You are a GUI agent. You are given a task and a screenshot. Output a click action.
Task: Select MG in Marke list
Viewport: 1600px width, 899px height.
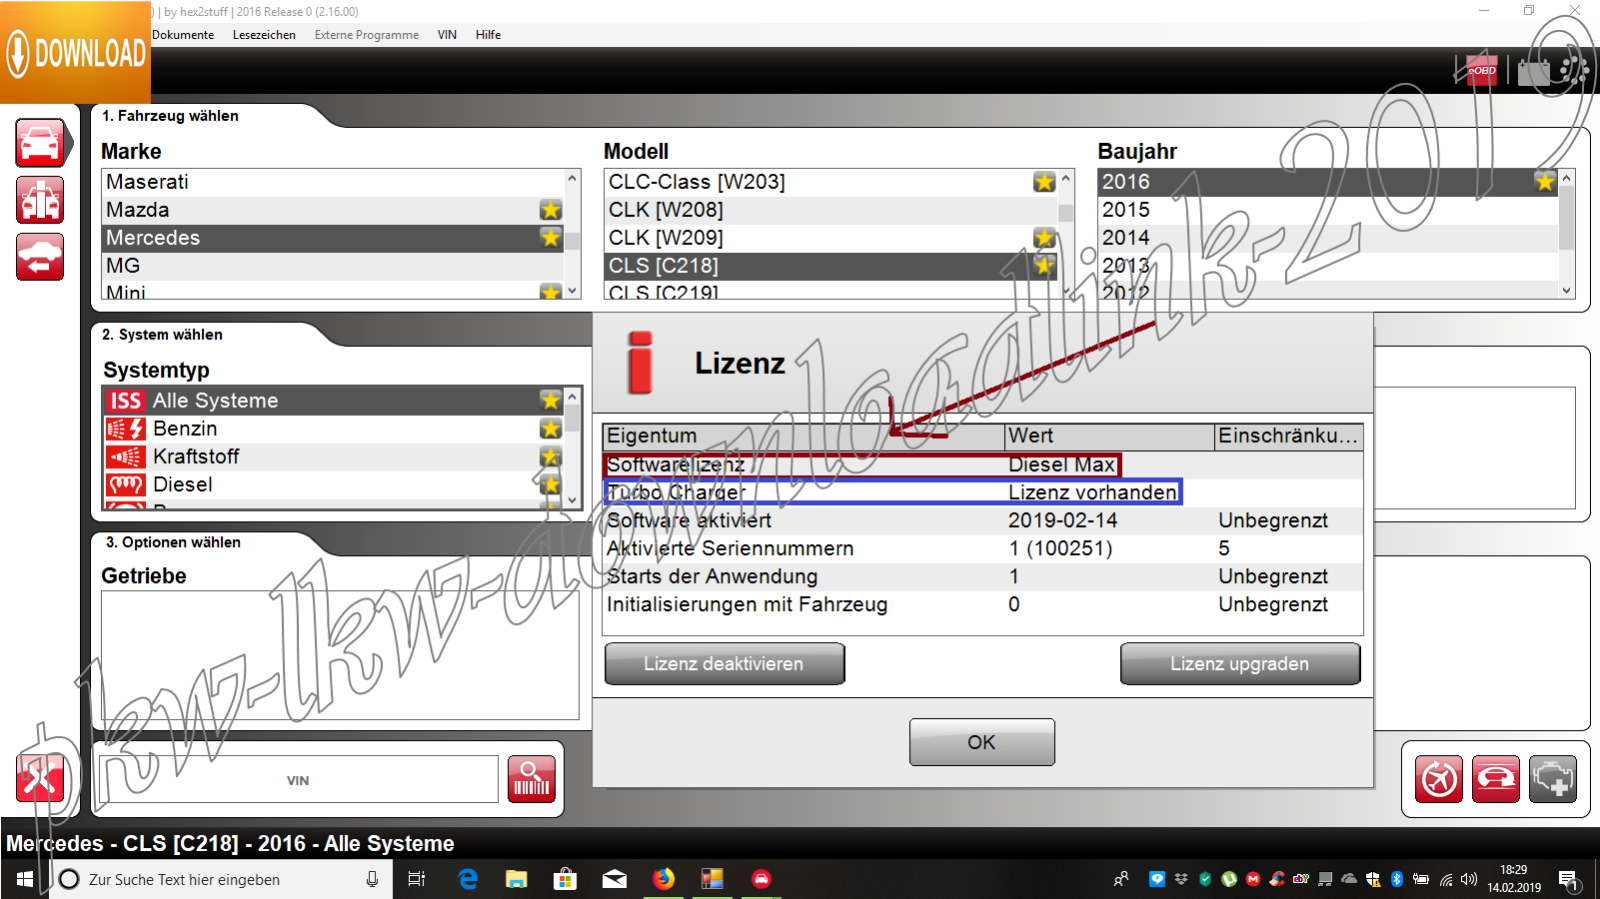coord(333,266)
